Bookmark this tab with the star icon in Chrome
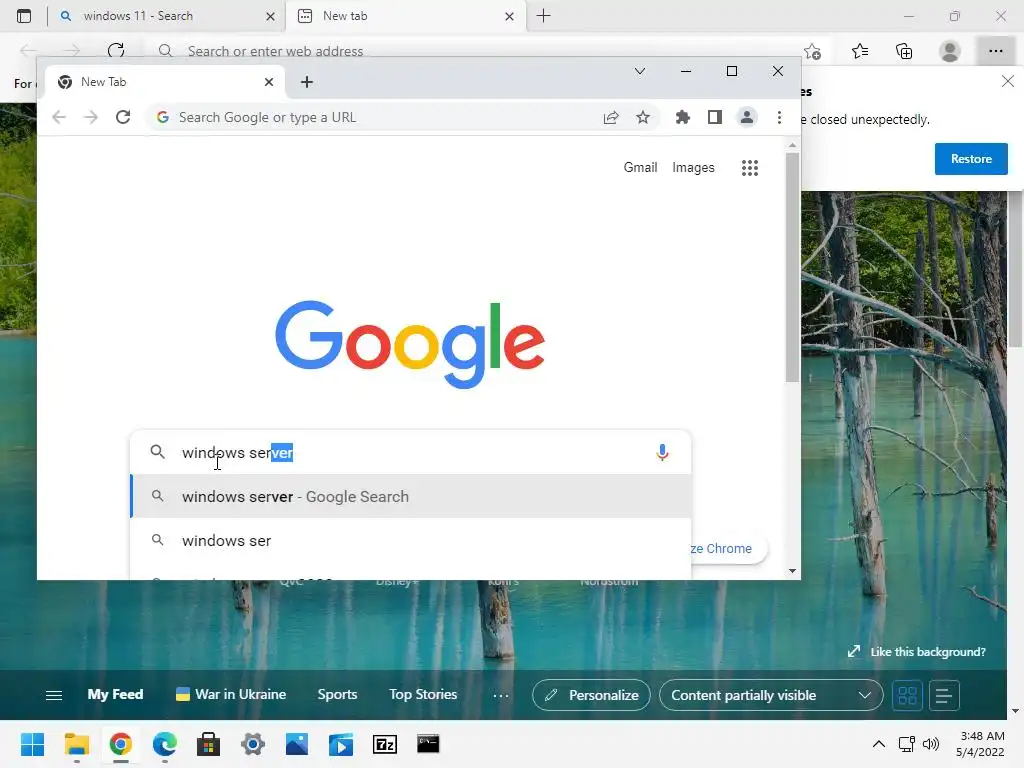Image resolution: width=1024 pixels, height=768 pixels. point(643,117)
